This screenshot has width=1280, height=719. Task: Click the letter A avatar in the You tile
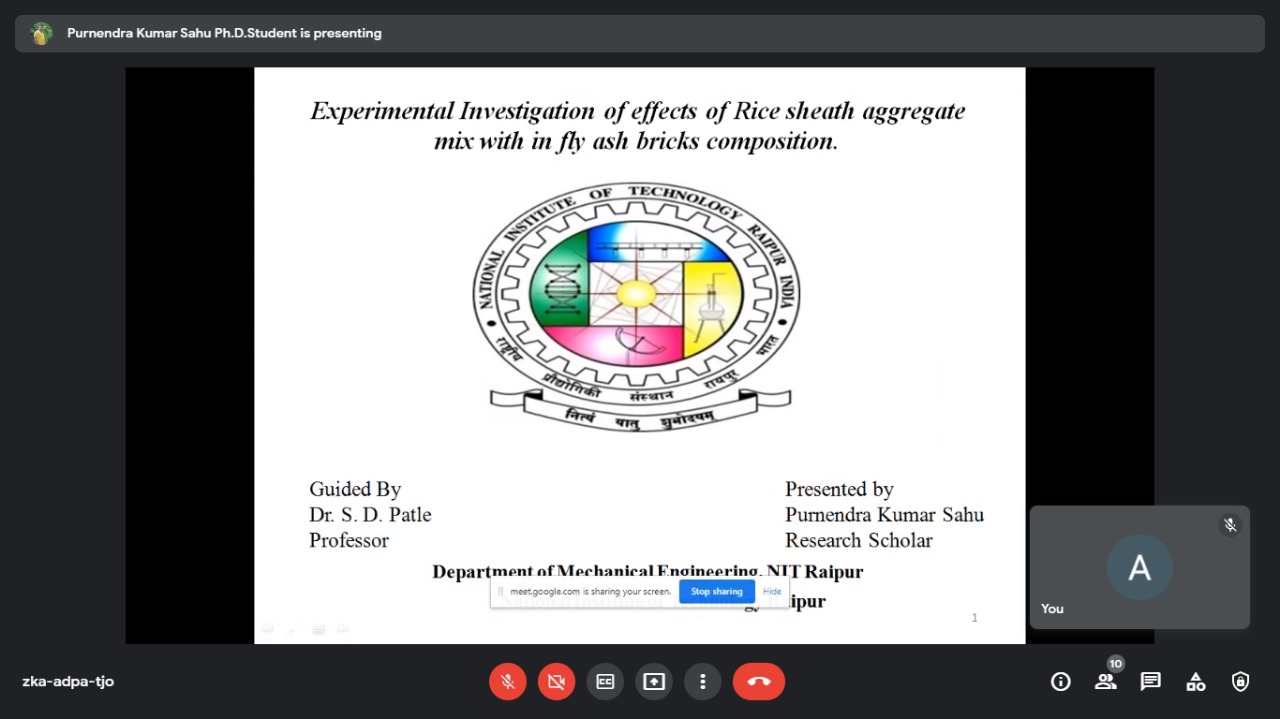coord(1139,567)
